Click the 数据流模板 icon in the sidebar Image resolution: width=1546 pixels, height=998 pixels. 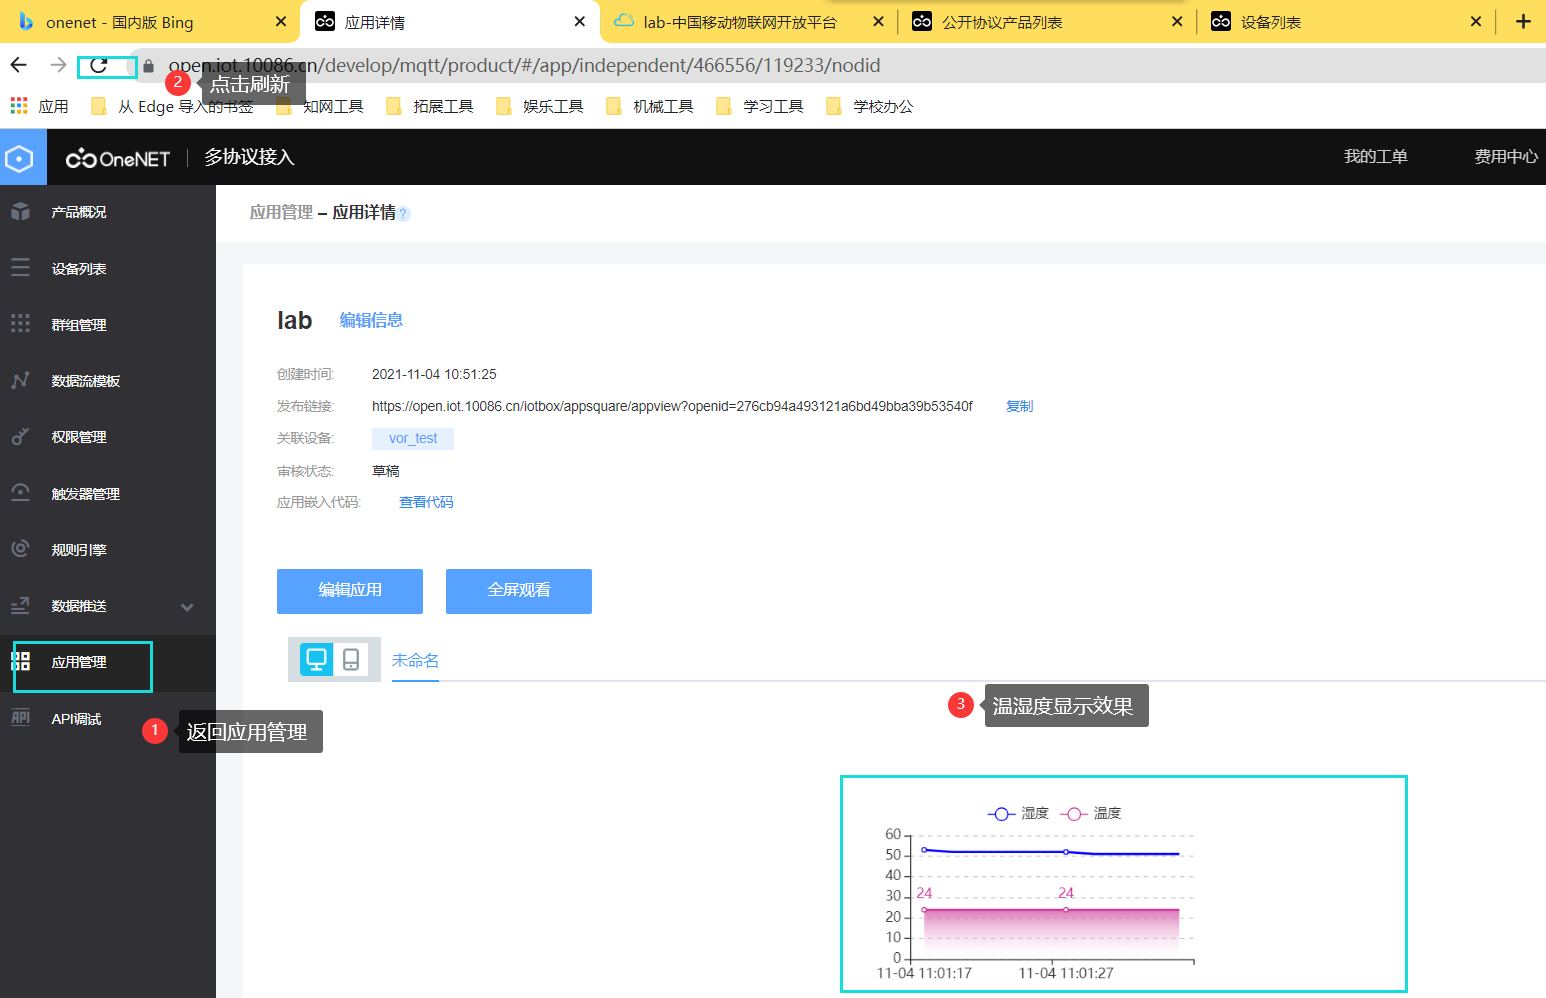point(20,380)
